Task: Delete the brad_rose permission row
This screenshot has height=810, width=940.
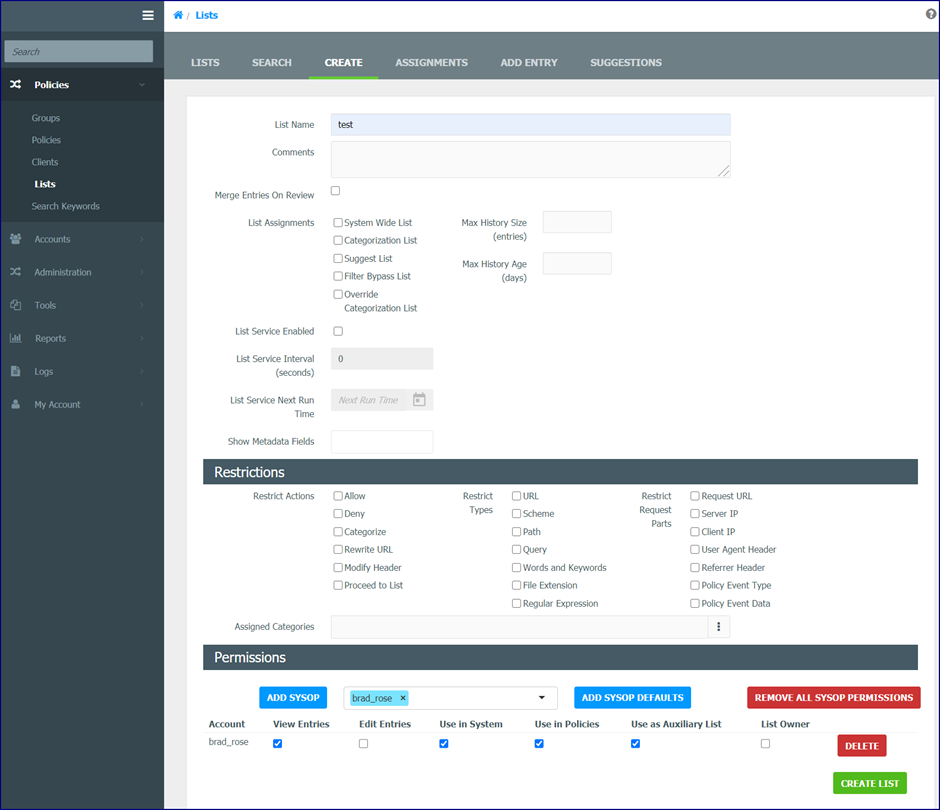Action: 862,746
